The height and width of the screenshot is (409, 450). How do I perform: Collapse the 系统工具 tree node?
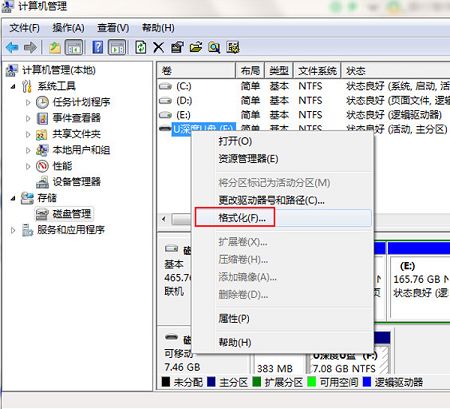click(x=13, y=87)
